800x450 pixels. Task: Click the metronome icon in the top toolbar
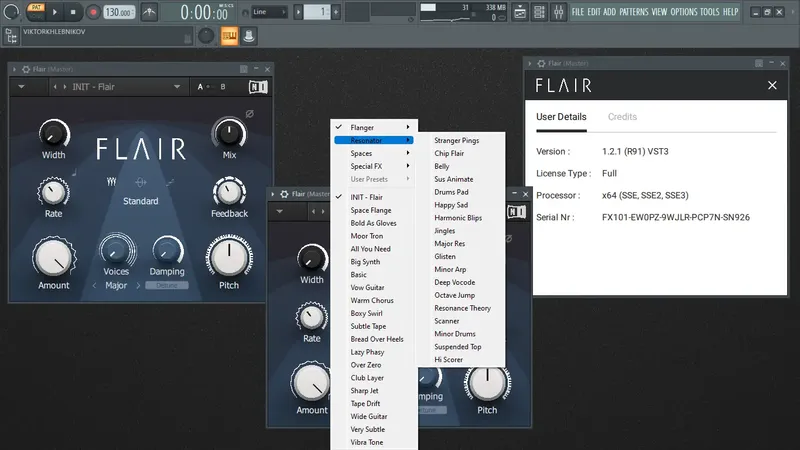(149, 12)
